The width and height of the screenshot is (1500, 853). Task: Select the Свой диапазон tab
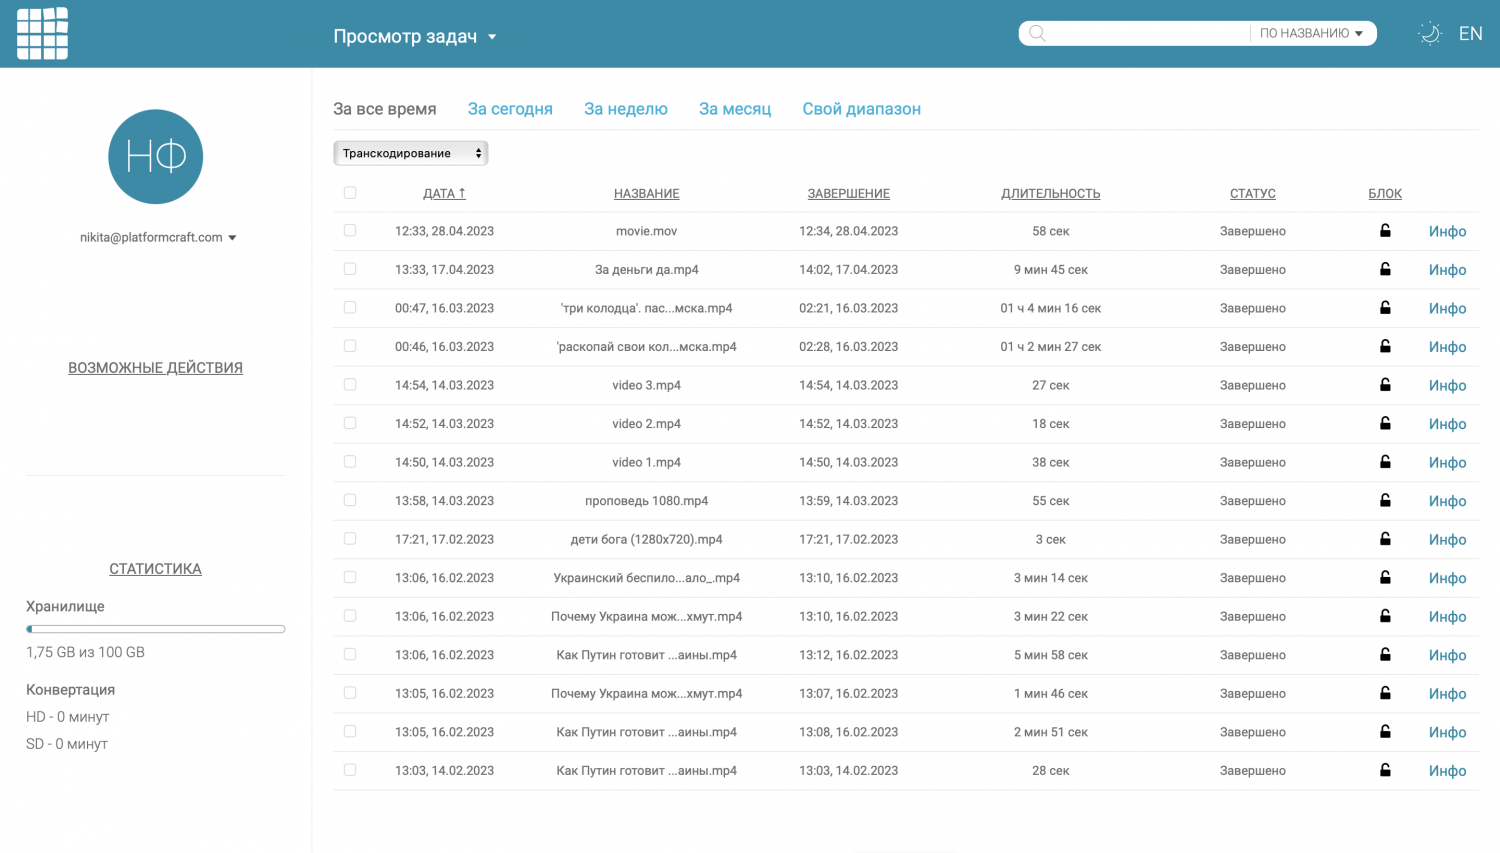861,109
